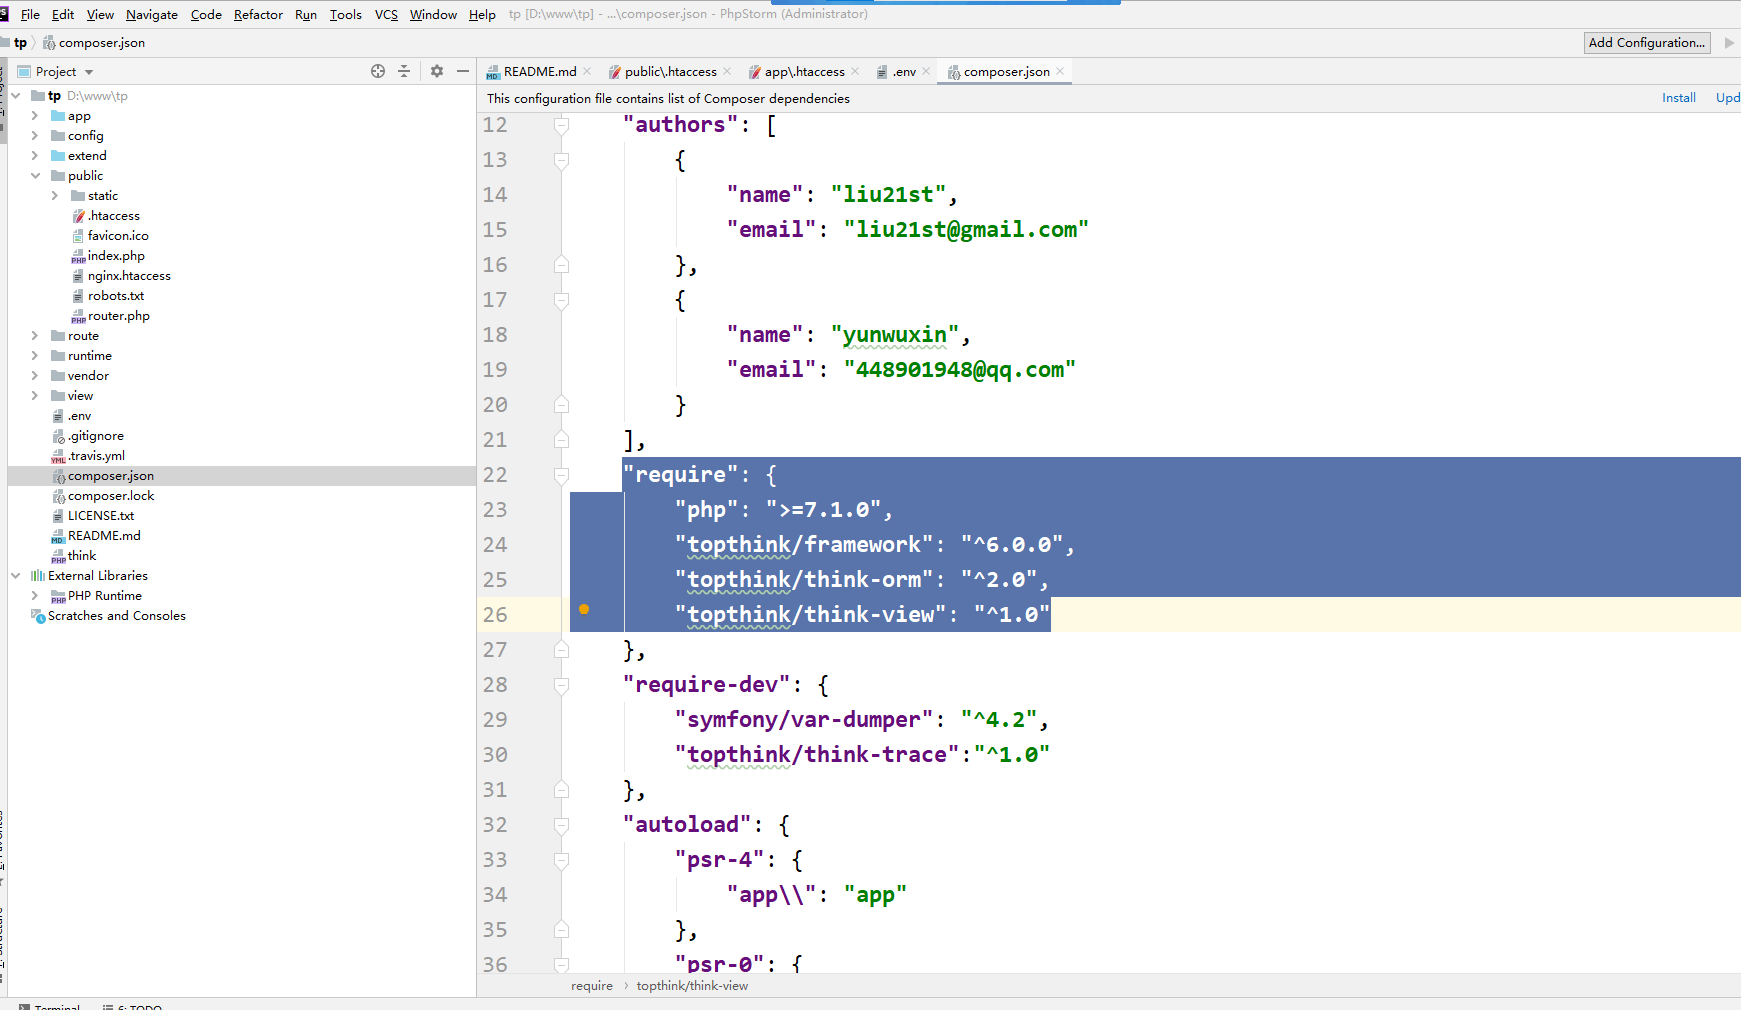This screenshot has height=1010, width=1741.
Task: Close the composer.json tab
Action: pyautogui.click(x=1060, y=71)
